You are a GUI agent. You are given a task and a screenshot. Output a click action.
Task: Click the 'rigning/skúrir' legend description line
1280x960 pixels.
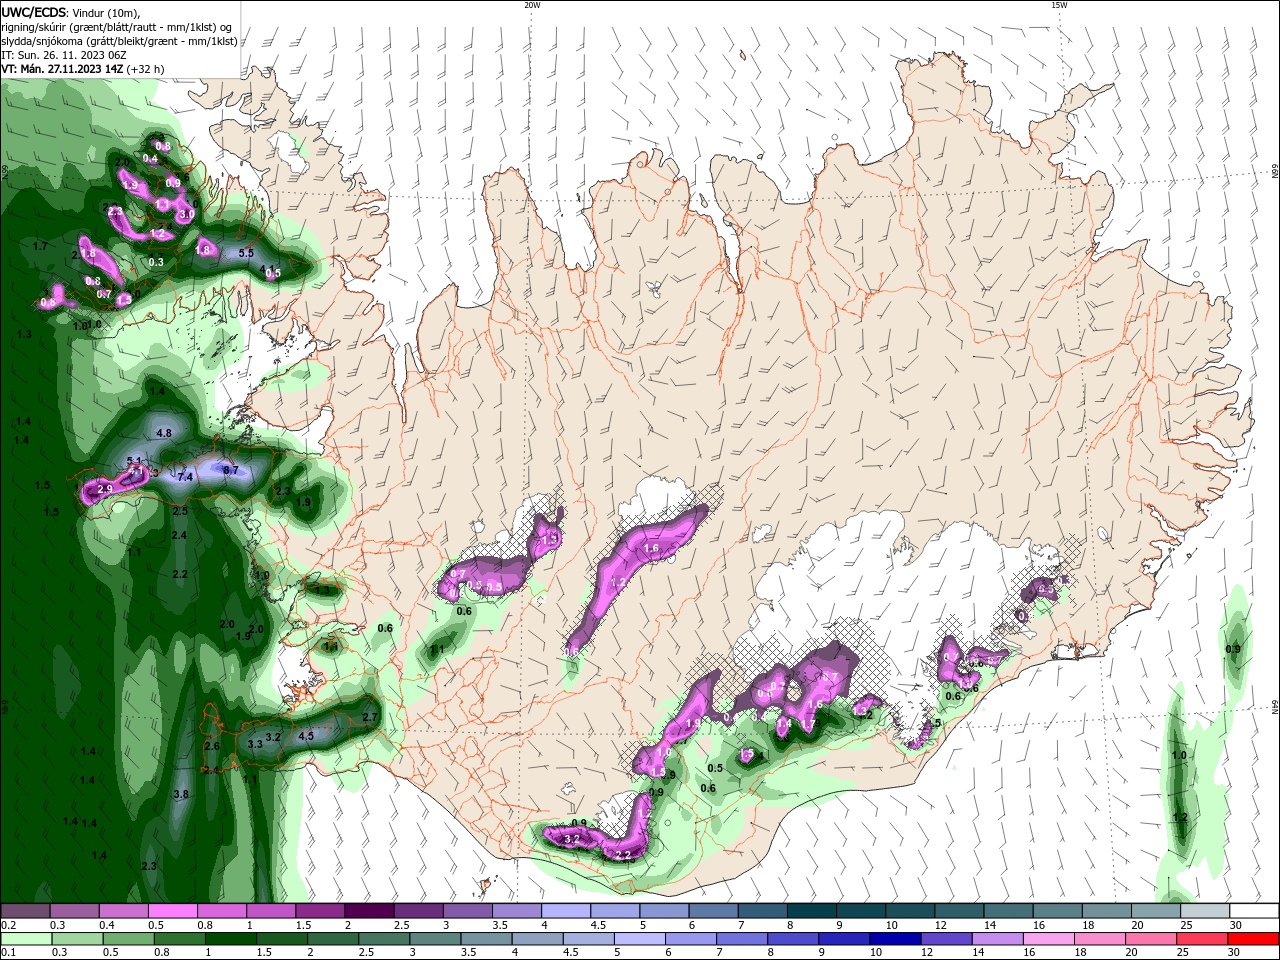click(117, 27)
